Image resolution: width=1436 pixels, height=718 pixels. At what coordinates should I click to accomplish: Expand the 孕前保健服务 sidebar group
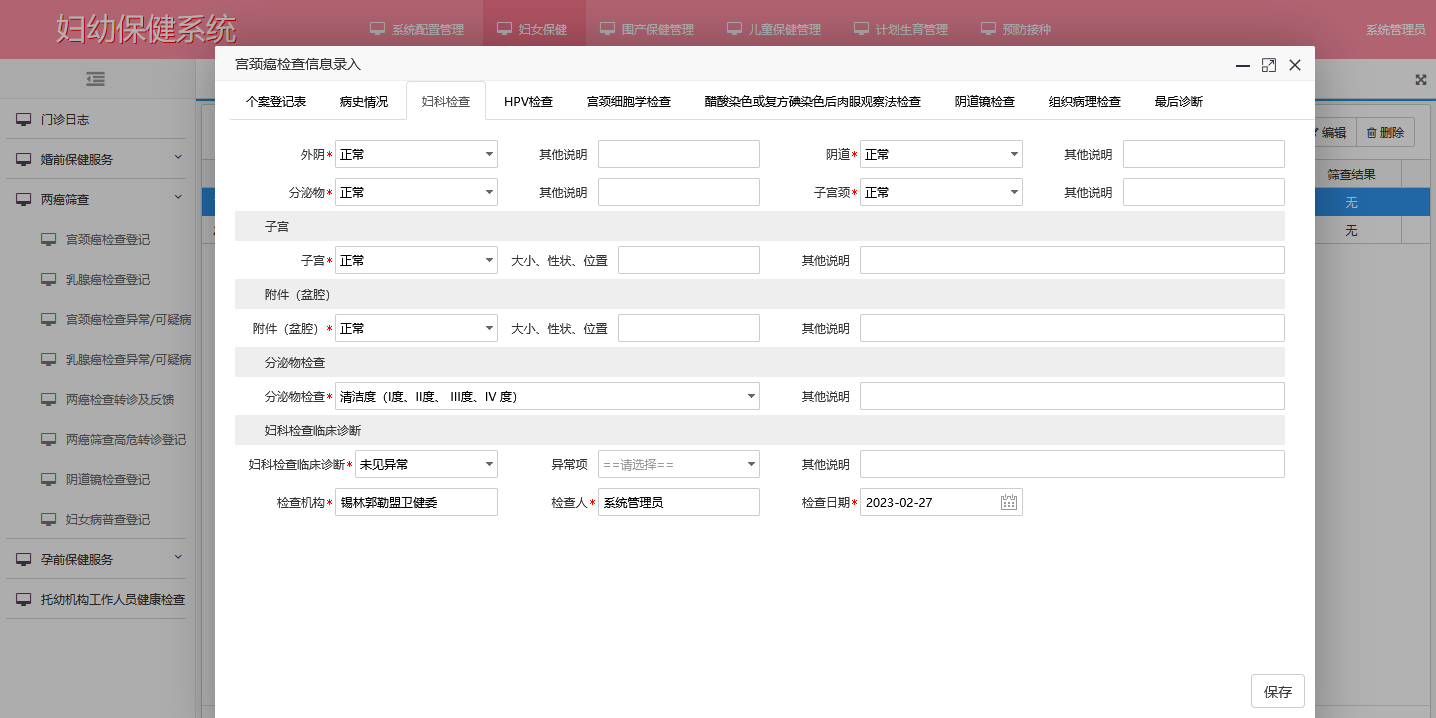(178, 558)
